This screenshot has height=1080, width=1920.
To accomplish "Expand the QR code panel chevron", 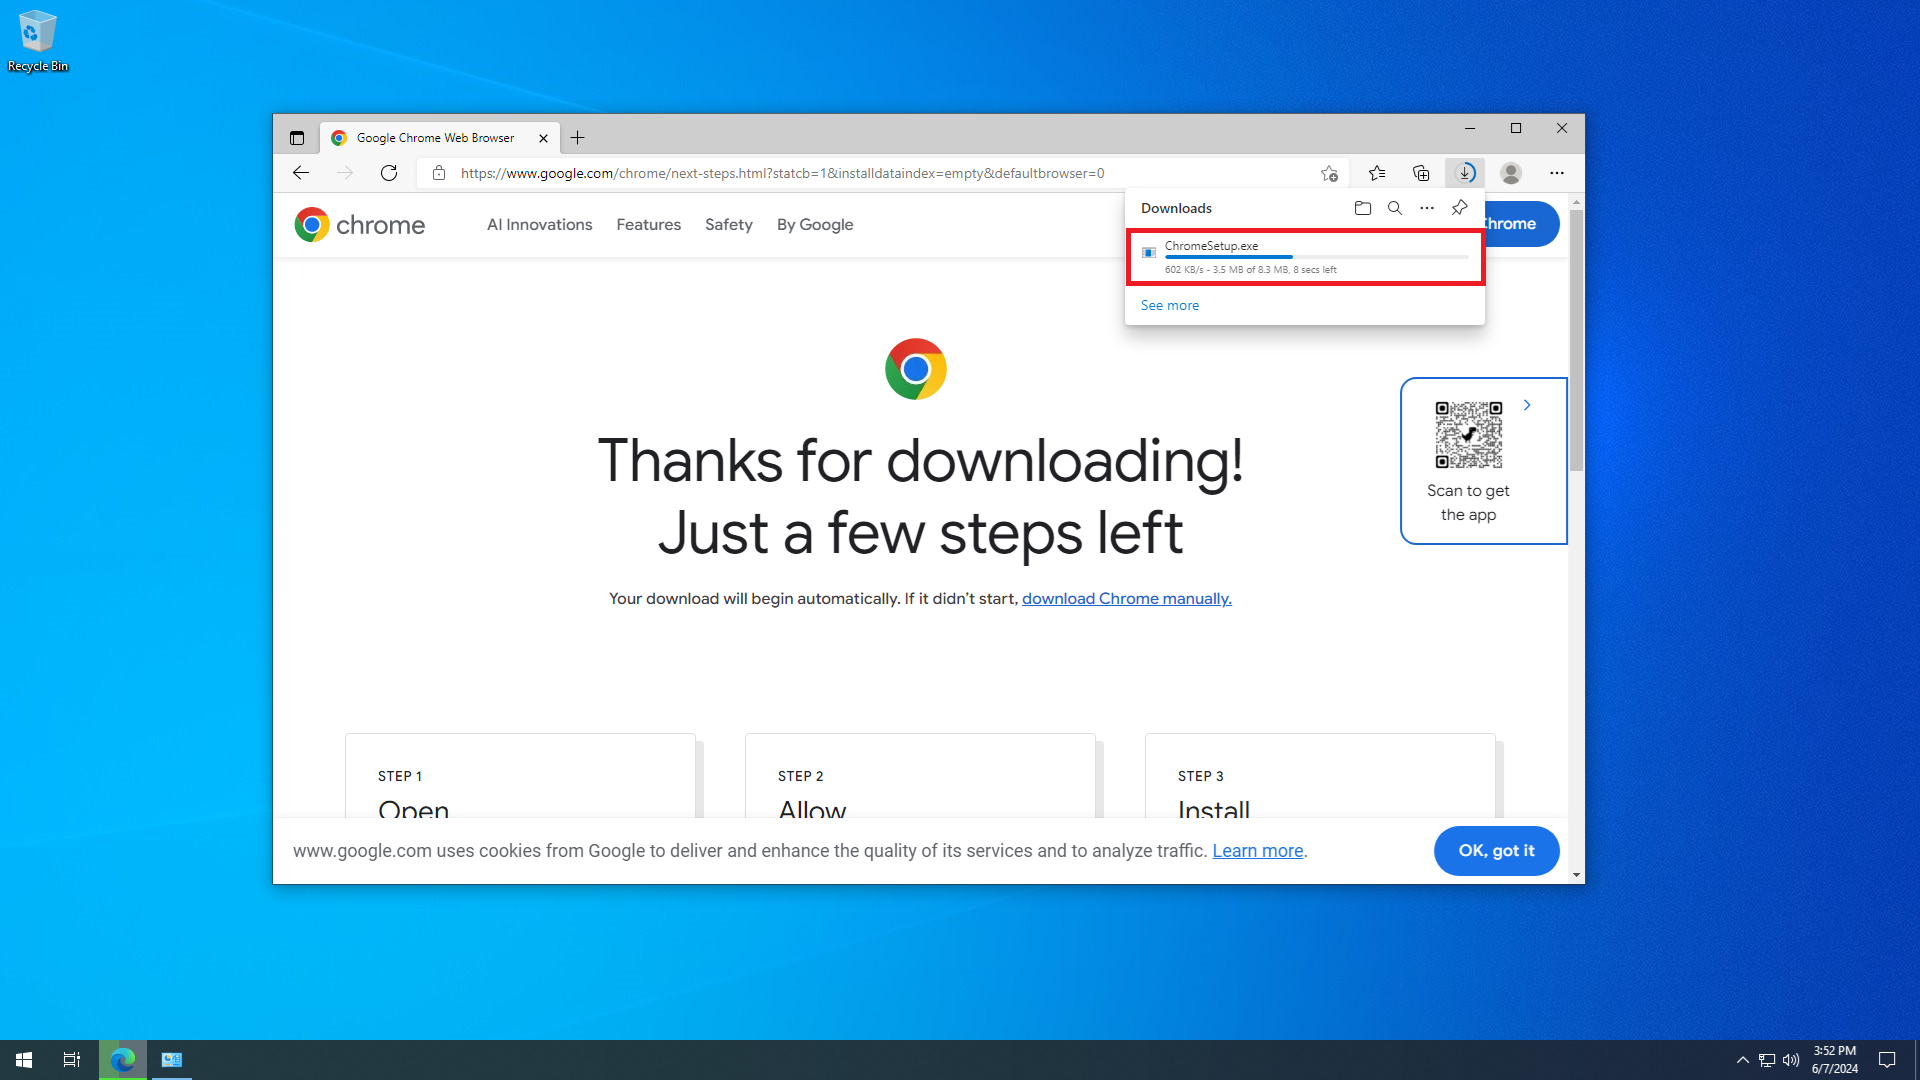I will pyautogui.click(x=1527, y=405).
